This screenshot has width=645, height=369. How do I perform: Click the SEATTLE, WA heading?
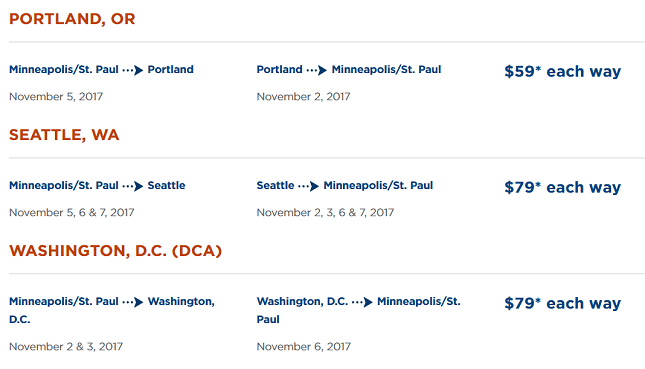(x=64, y=135)
